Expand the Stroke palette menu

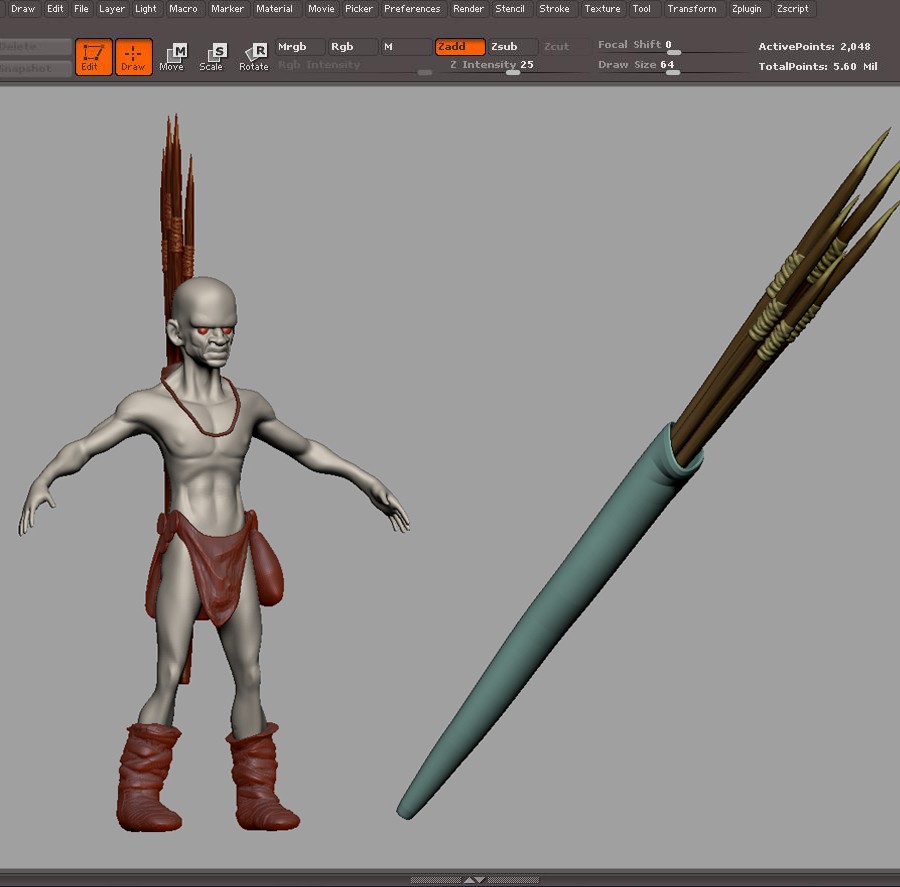[x=554, y=9]
